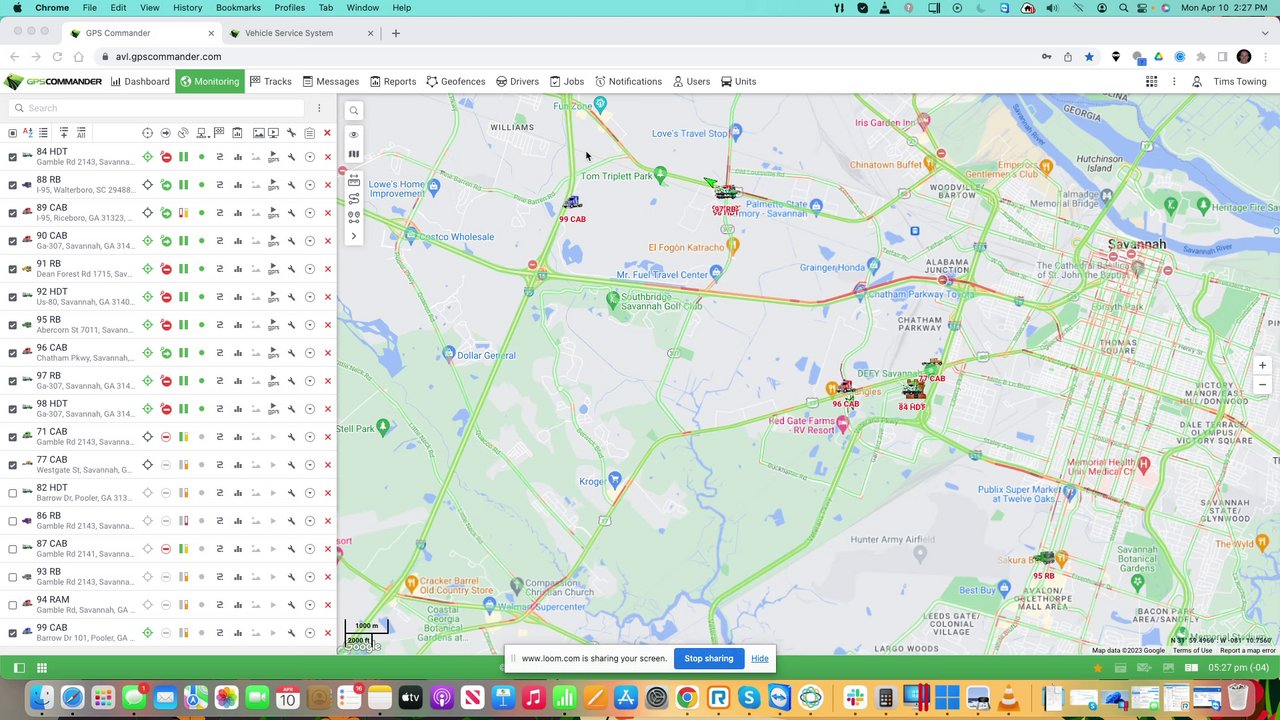The width and height of the screenshot is (1280, 720).
Task: Select the route tool on map toolbar
Action: coord(353,198)
